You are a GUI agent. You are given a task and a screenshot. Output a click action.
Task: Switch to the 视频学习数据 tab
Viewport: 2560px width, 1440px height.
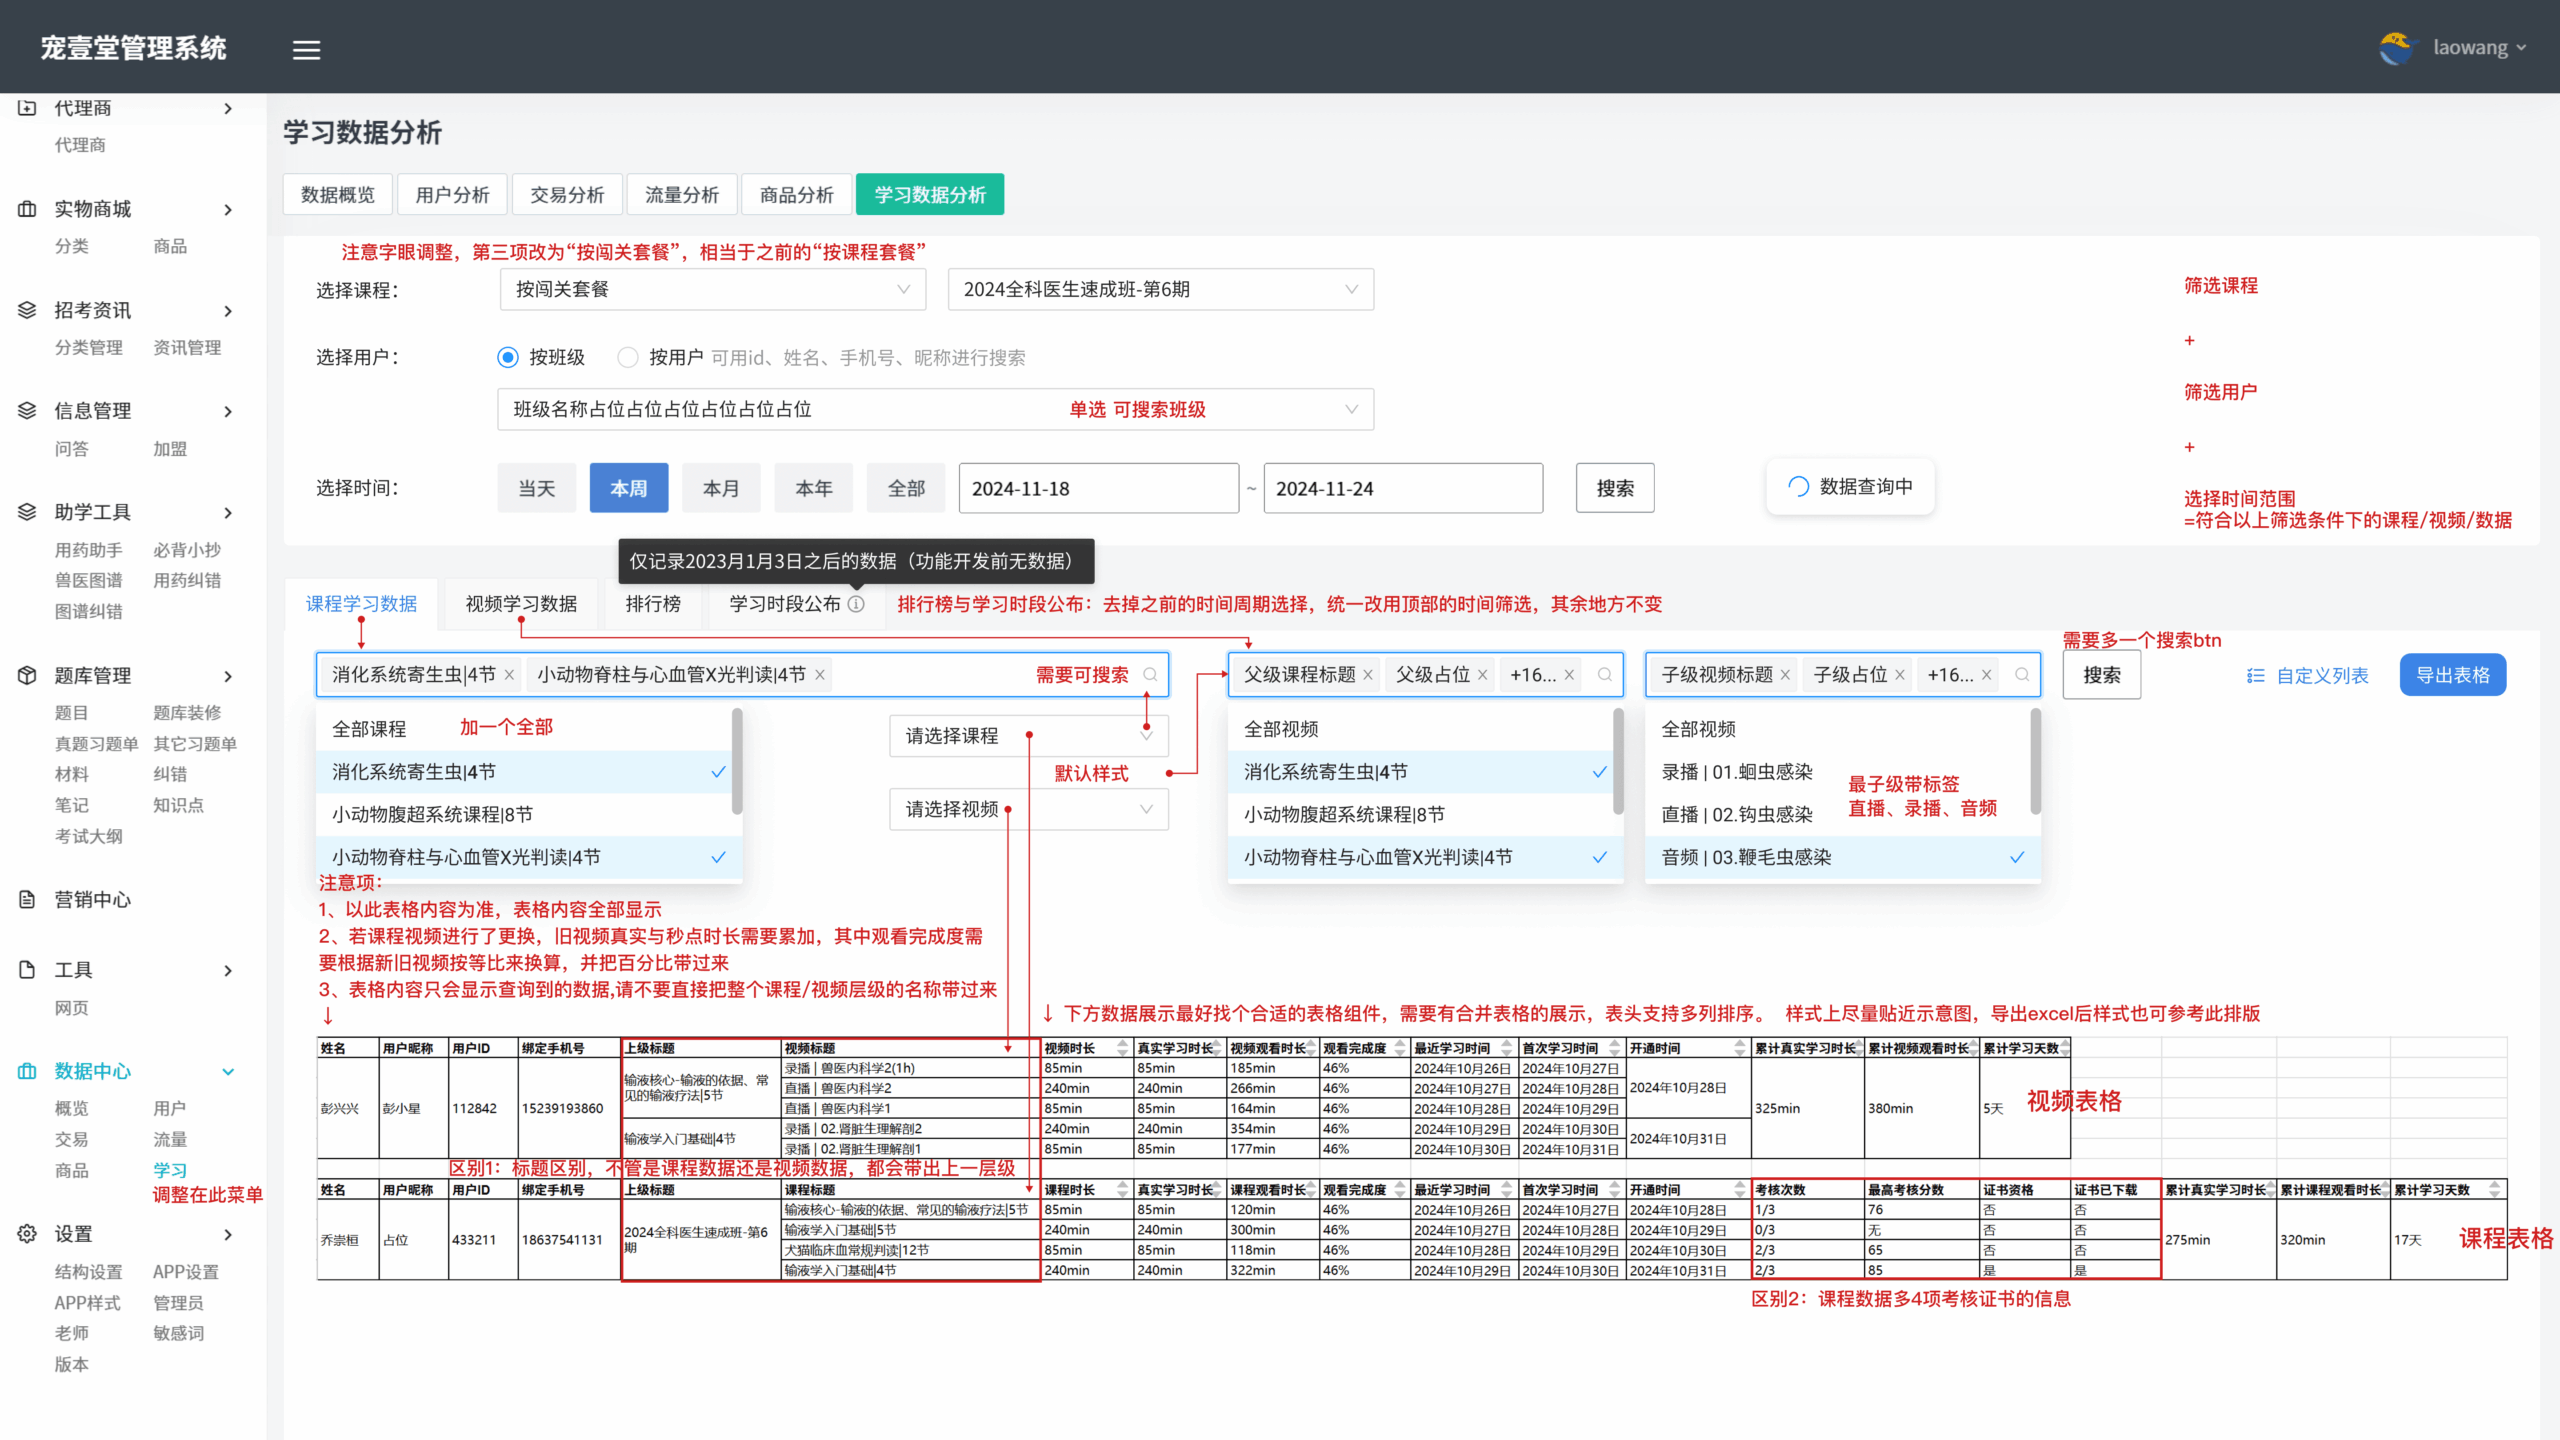pyautogui.click(x=521, y=604)
